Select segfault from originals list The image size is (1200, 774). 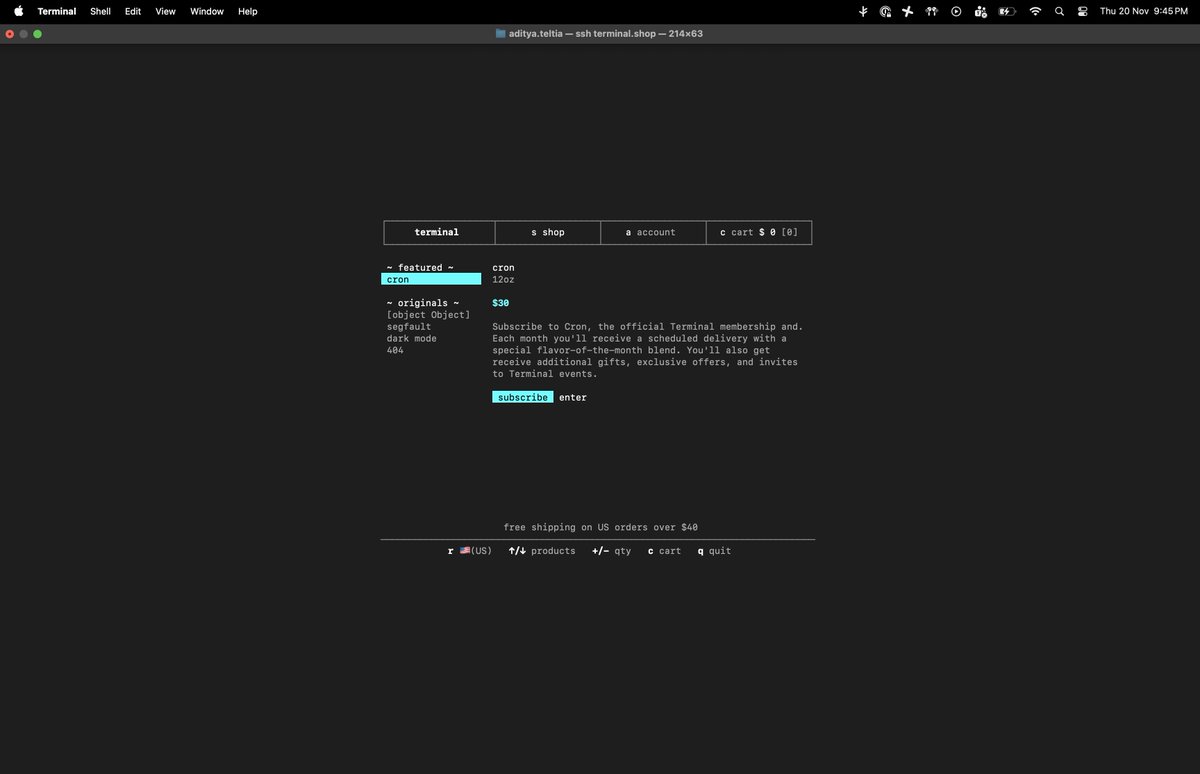(x=408, y=326)
